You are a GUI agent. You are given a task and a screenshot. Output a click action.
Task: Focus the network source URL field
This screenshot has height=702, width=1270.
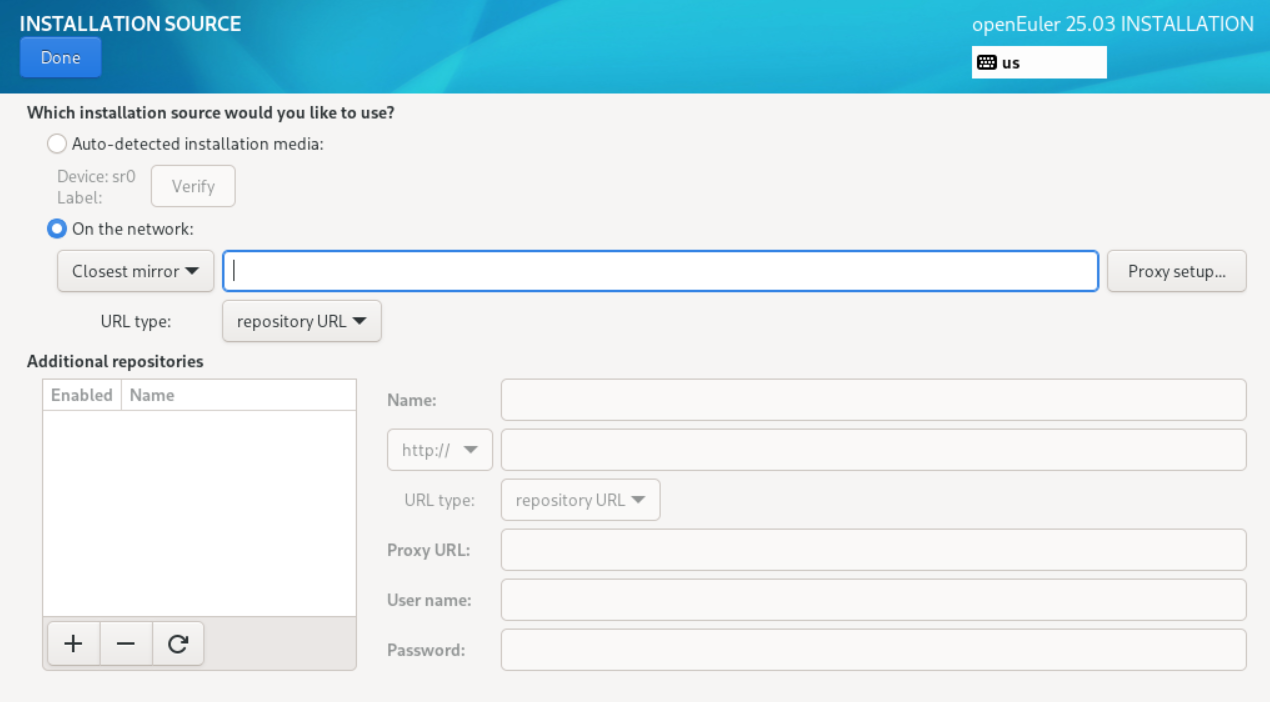tap(660, 271)
